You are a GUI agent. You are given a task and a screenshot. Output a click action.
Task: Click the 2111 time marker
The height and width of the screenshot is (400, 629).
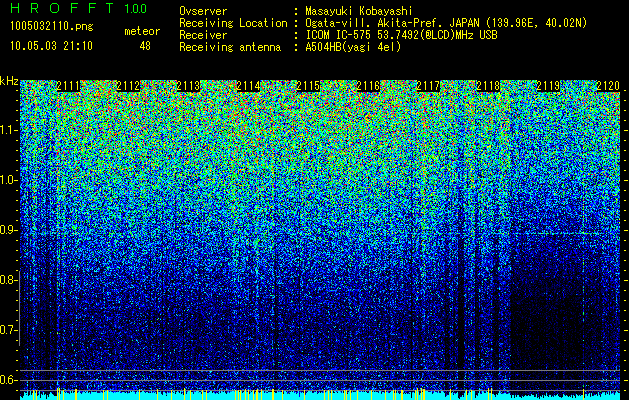pos(68,85)
